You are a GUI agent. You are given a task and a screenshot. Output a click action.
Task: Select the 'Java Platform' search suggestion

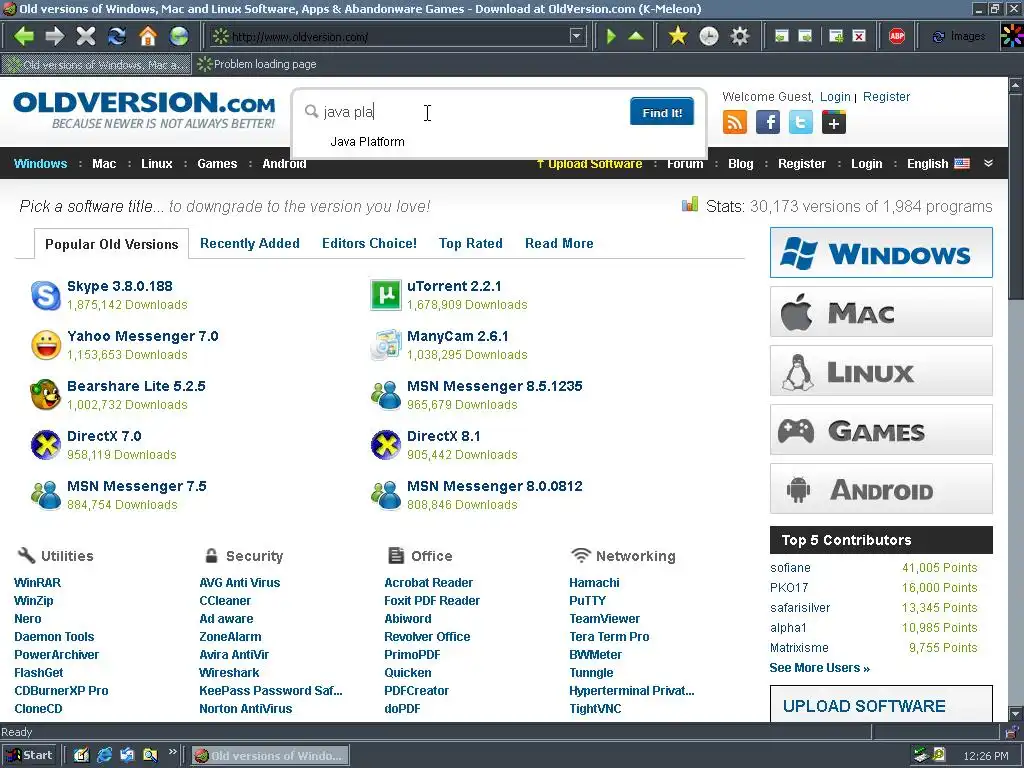367,142
